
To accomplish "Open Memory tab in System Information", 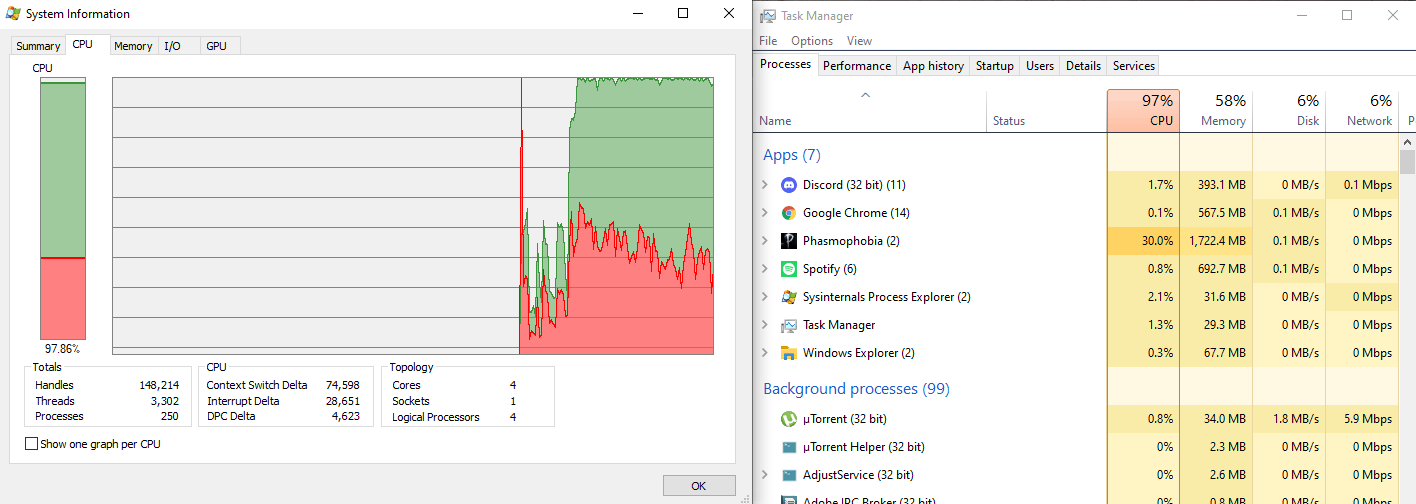I will click(133, 46).
